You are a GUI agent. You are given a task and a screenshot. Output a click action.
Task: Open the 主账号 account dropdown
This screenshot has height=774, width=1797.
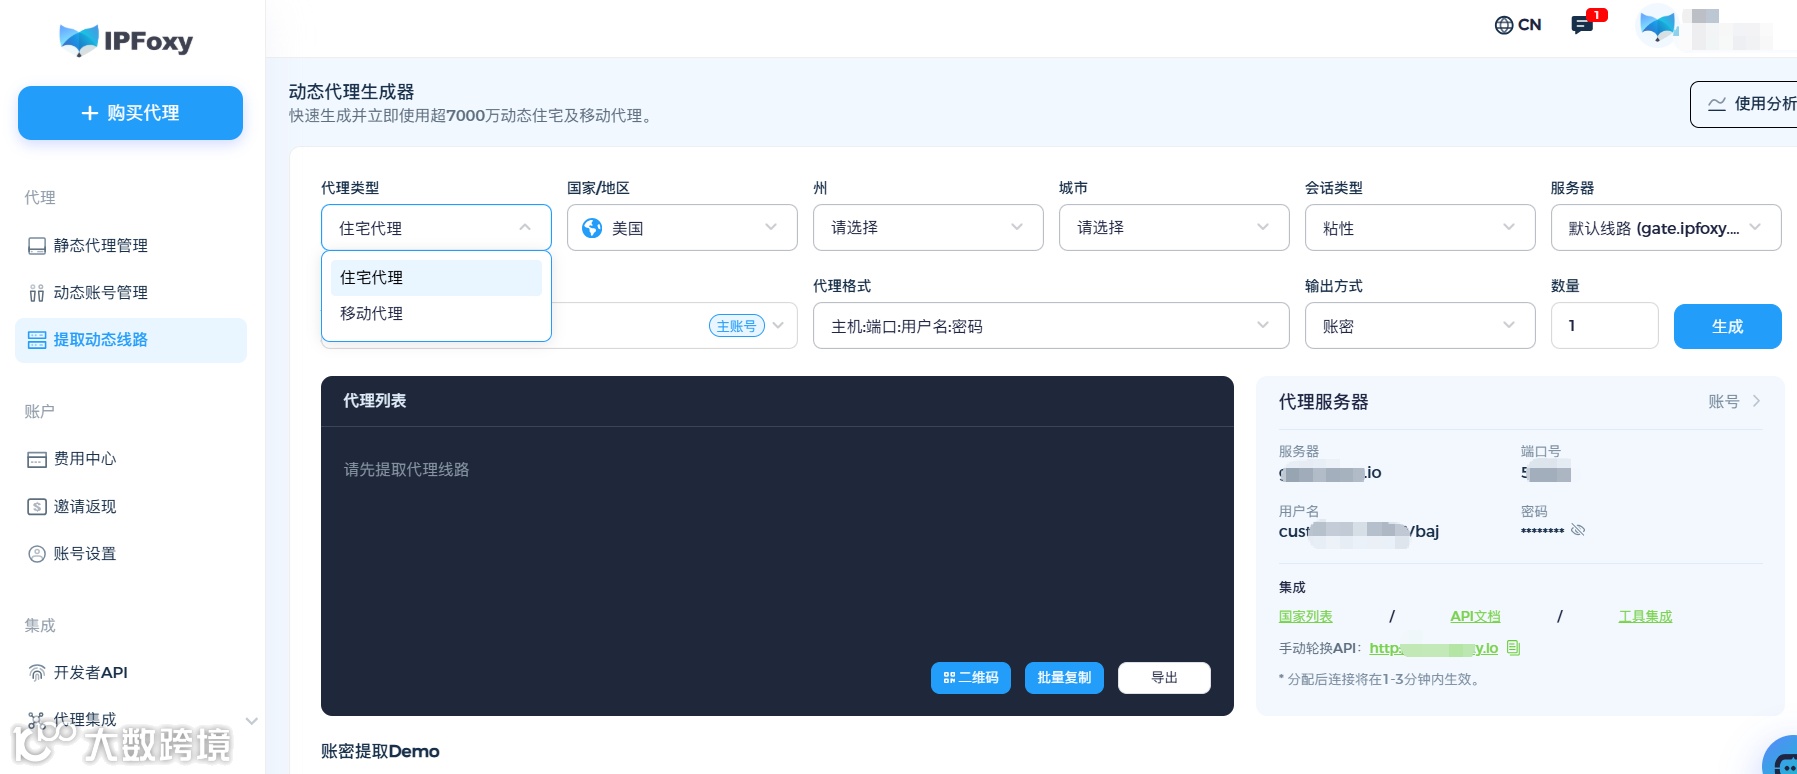(778, 326)
